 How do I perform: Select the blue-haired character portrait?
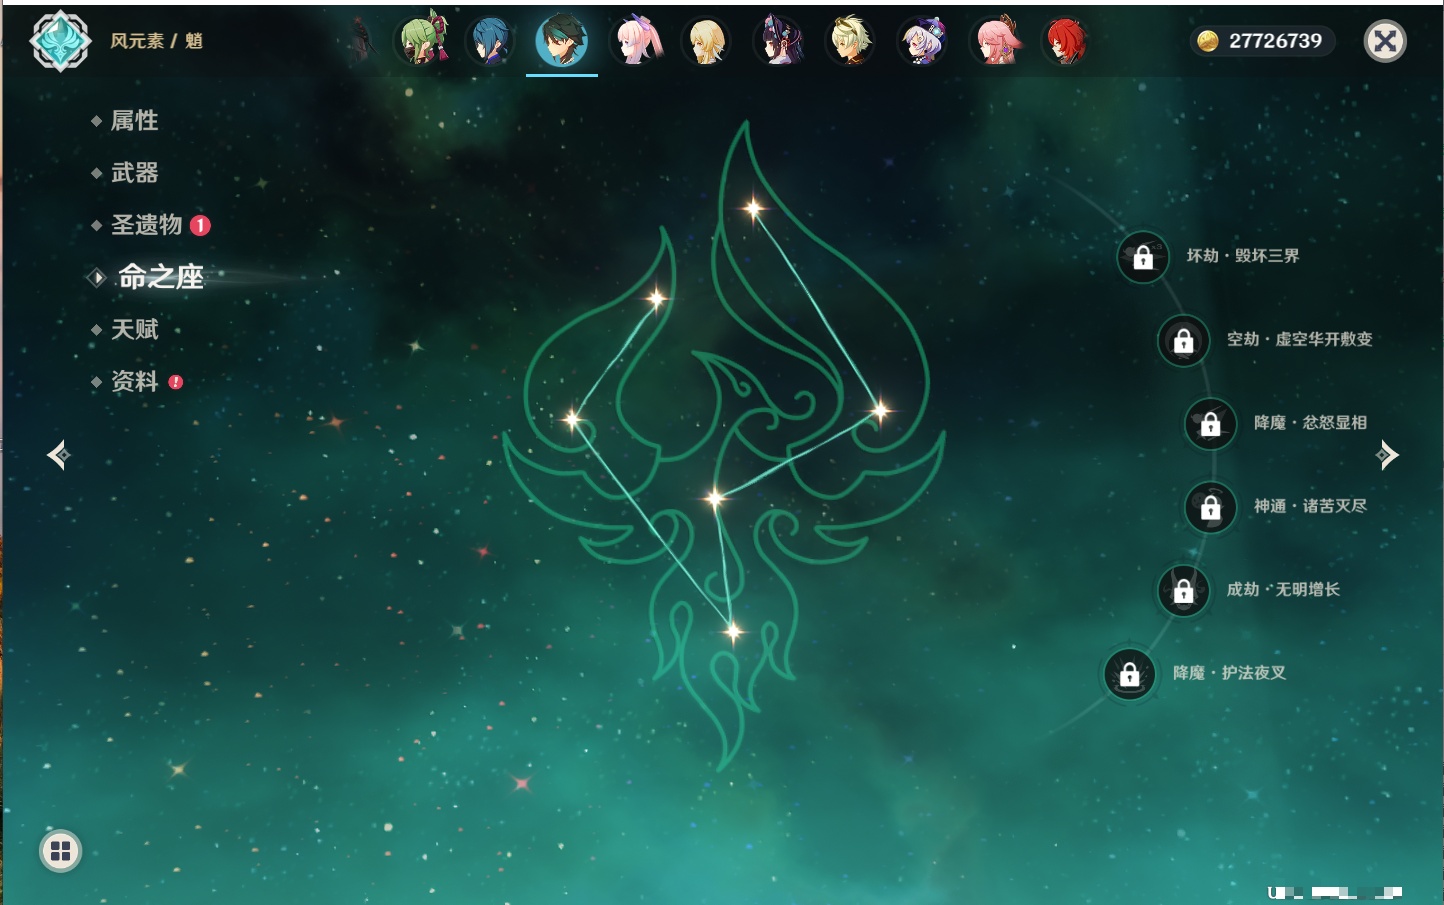click(x=491, y=40)
